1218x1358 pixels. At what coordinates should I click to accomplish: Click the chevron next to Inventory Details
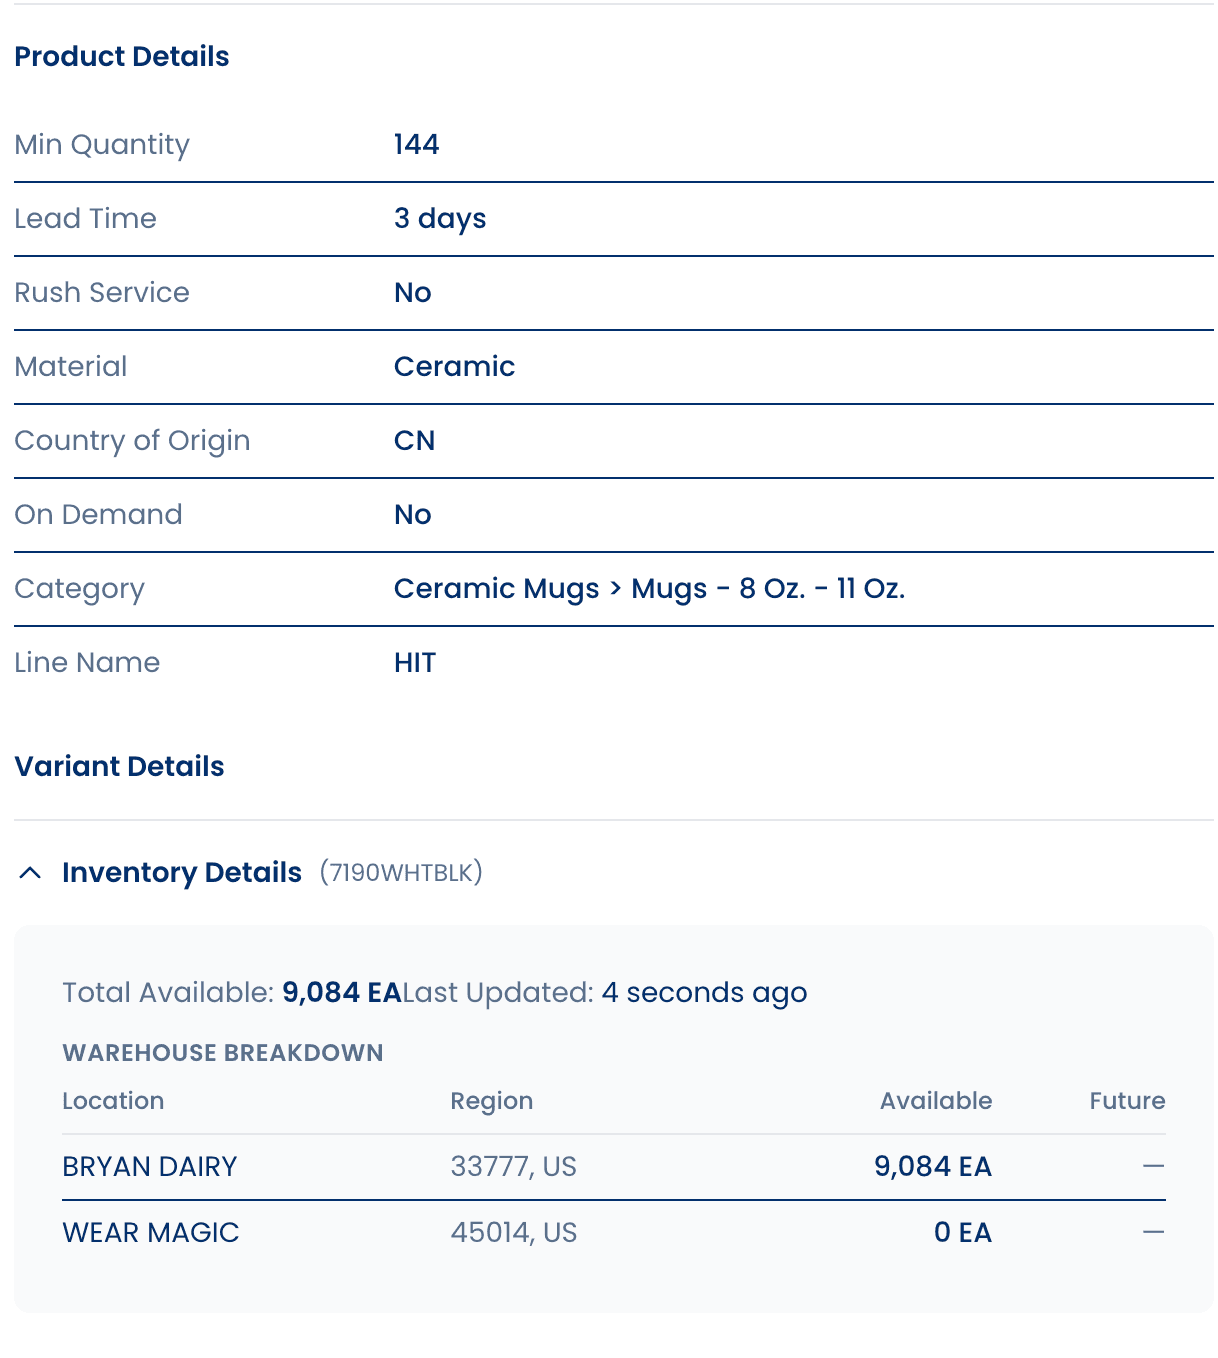coord(30,872)
